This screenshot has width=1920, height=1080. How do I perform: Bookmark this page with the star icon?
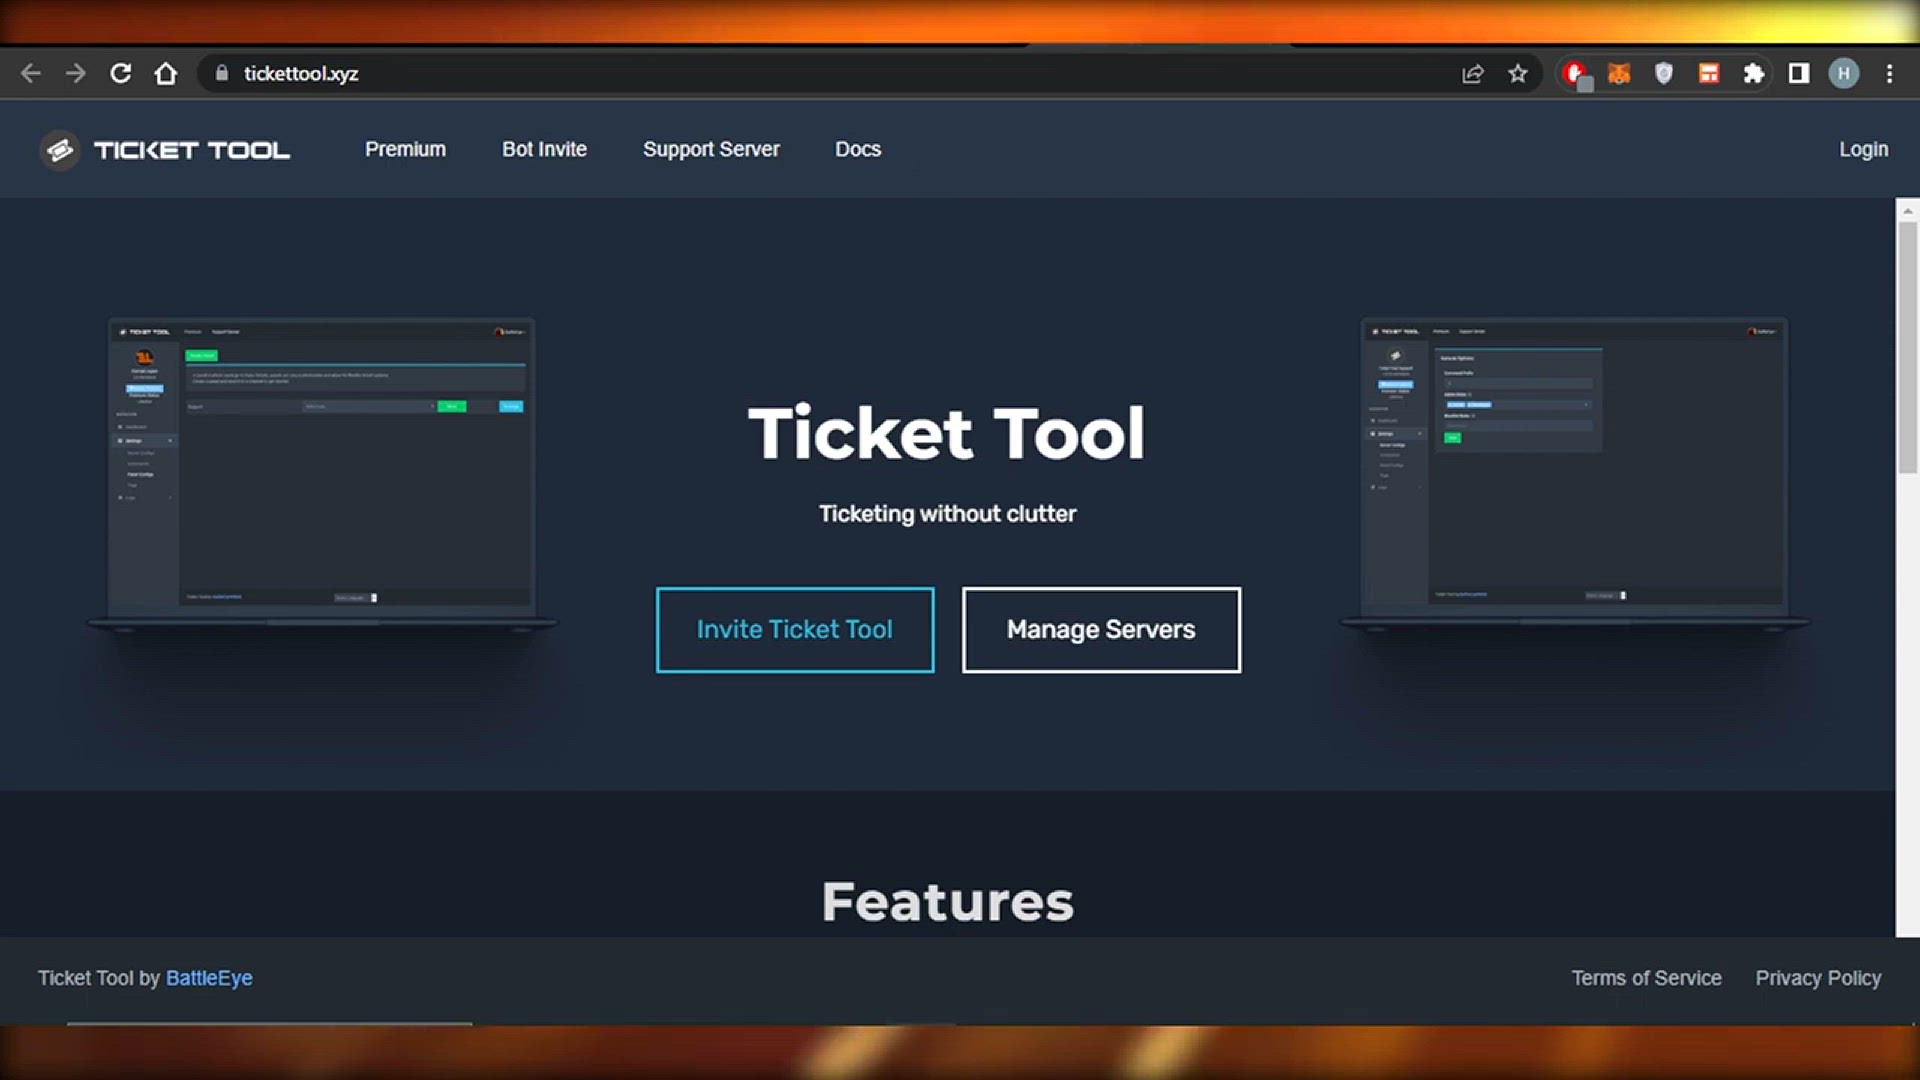coord(1518,73)
